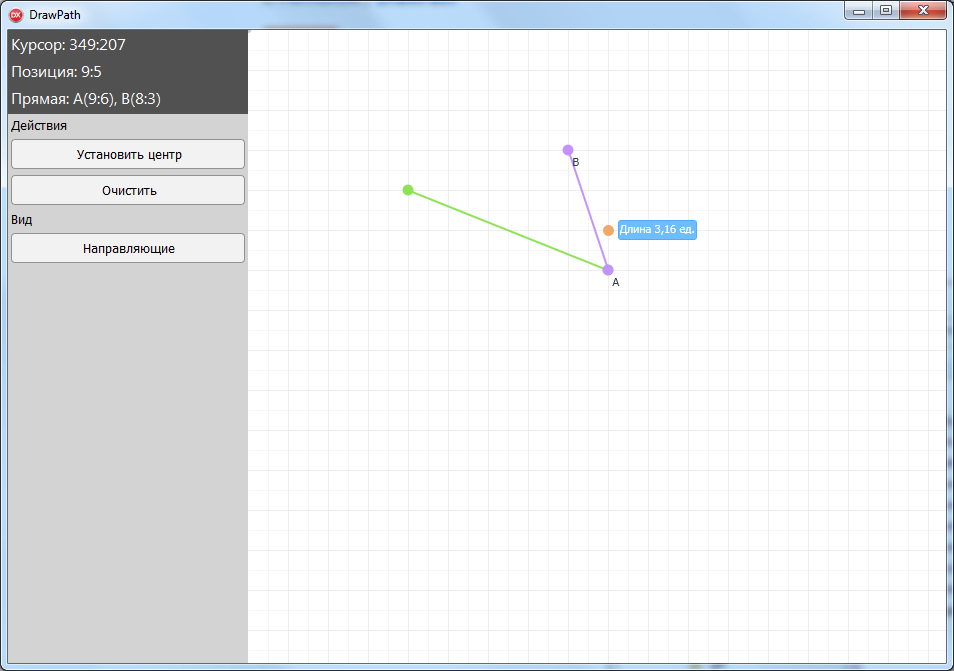Click the DrawPath app icon in title bar
The width and height of the screenshot is (954, 671).
click(x=16, y=15)
